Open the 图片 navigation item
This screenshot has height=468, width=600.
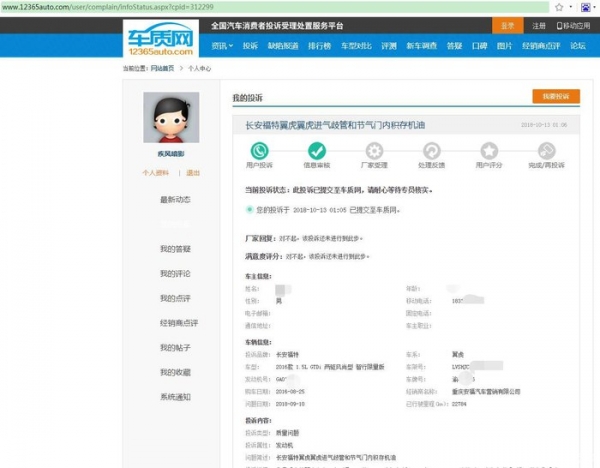click(504, 46)
